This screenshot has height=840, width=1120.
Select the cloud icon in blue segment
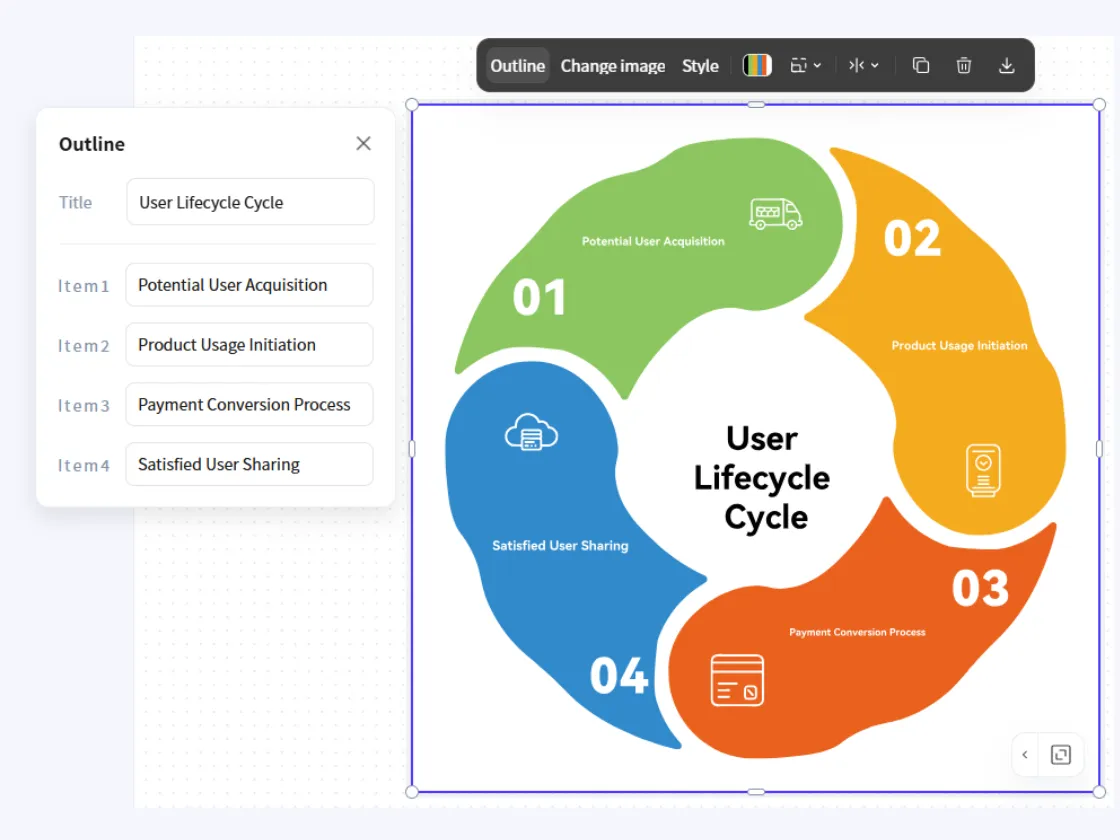point(531,432)
